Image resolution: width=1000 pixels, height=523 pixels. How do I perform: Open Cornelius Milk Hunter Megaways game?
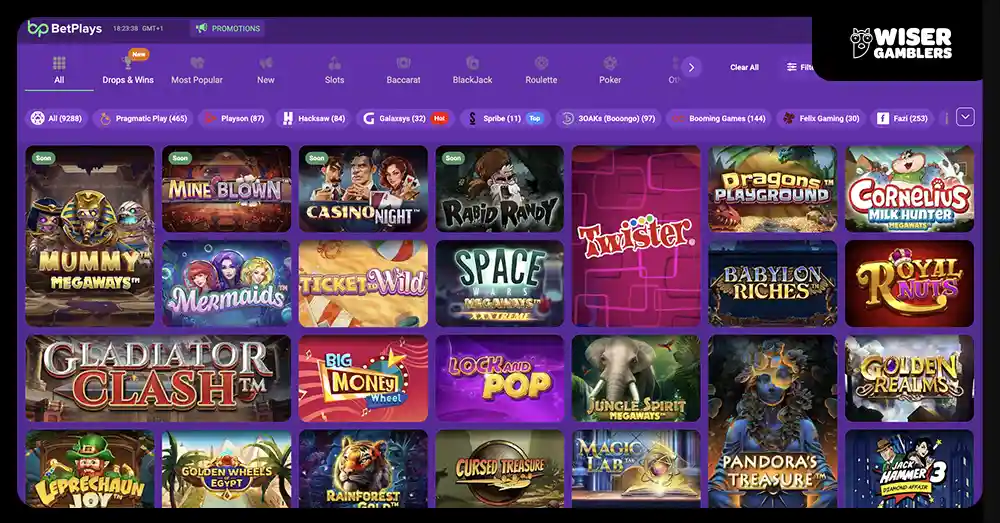909,189
